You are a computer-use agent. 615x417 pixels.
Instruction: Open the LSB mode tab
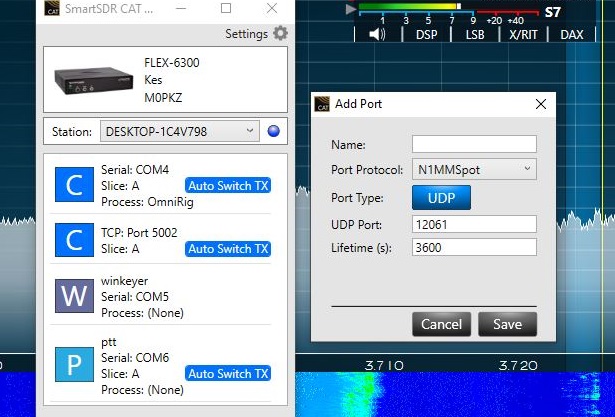[x=475, y=35]
